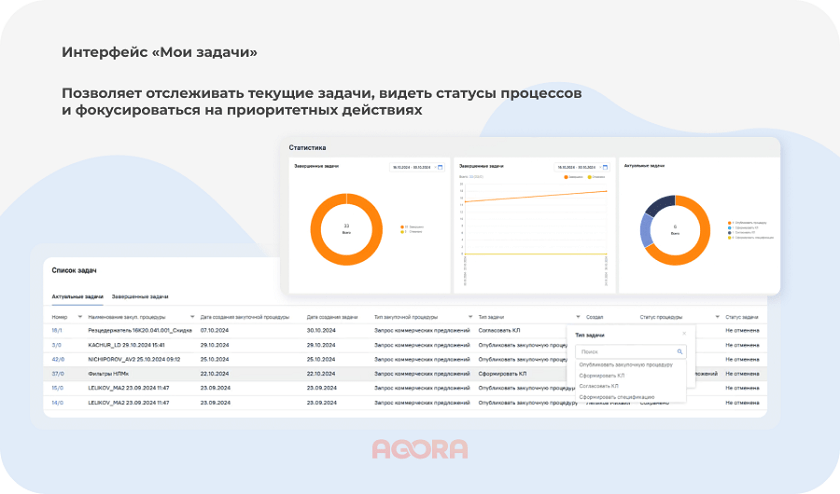Toggle «Завершено» legend entry beside first donut chart
This screenshot has width=840, height=494.
412,227
